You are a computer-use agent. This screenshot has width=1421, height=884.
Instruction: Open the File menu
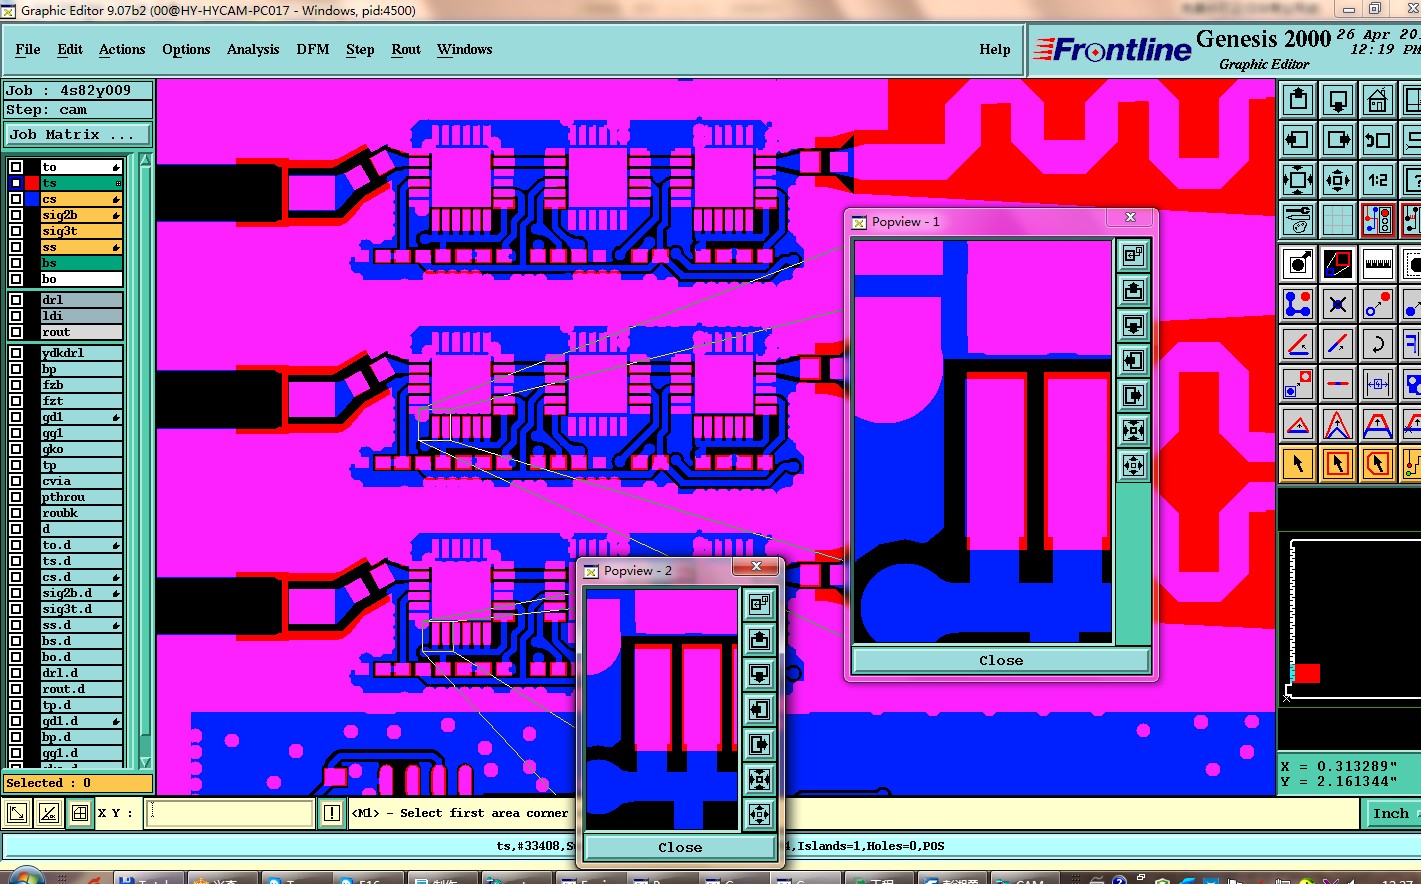(28, 49)
